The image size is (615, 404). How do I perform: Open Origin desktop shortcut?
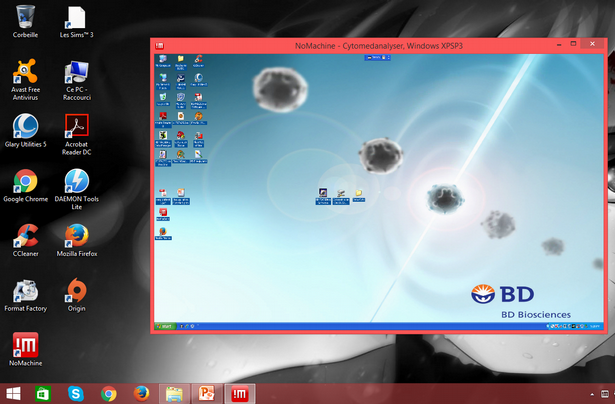tap(76, 291)
